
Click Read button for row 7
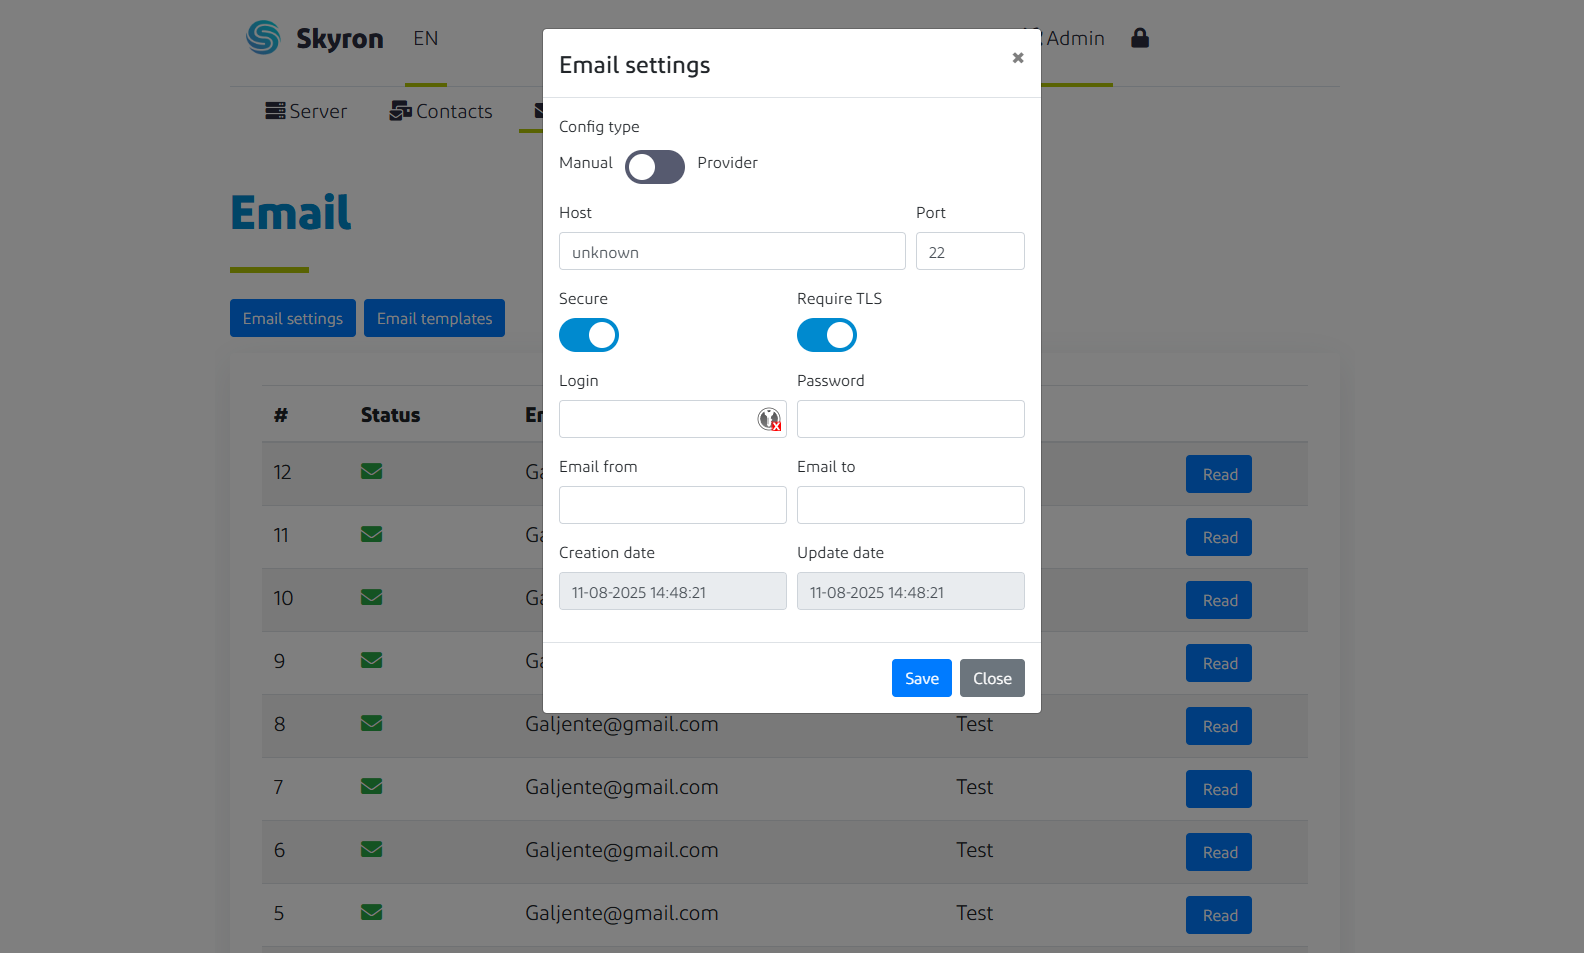[1219, 789]
